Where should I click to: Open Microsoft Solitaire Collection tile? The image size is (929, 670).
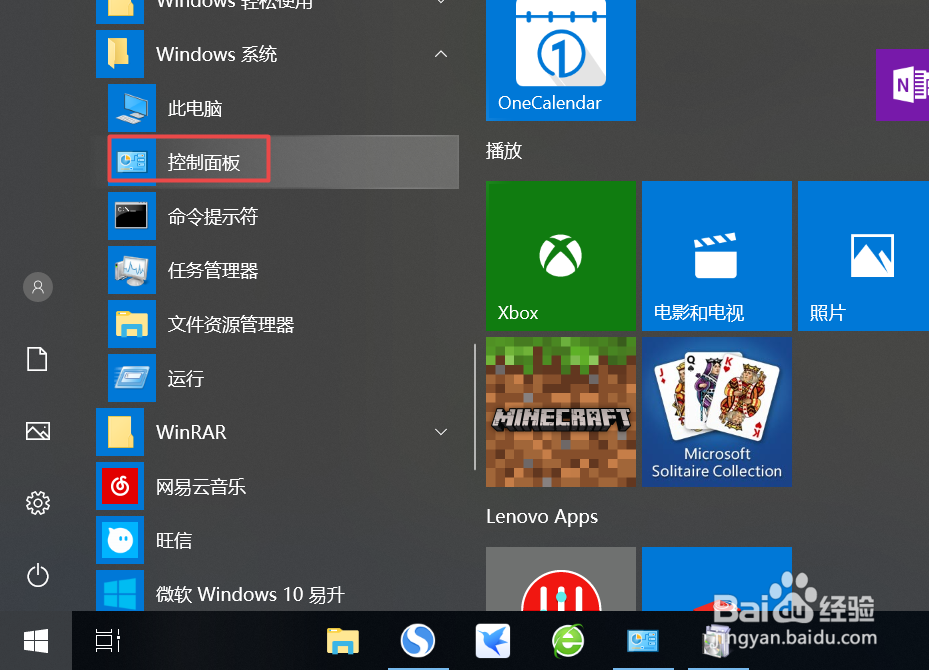click(717, 412)
